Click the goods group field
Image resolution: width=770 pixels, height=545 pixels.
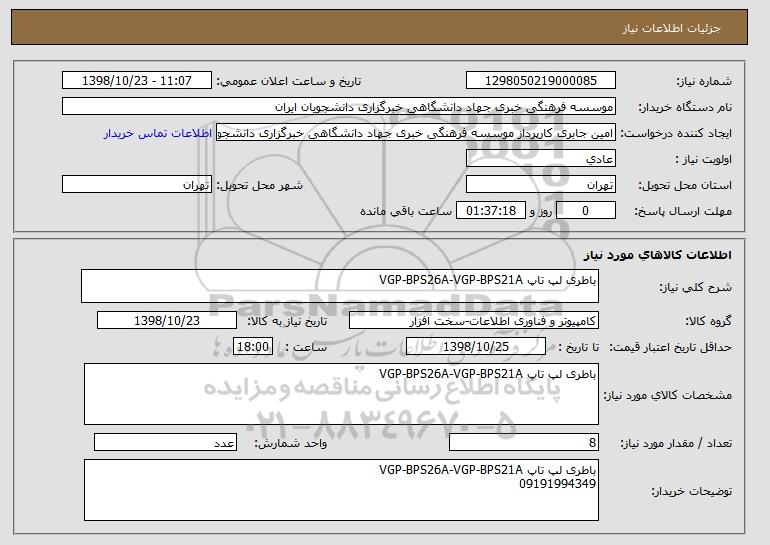click(474, 321)
